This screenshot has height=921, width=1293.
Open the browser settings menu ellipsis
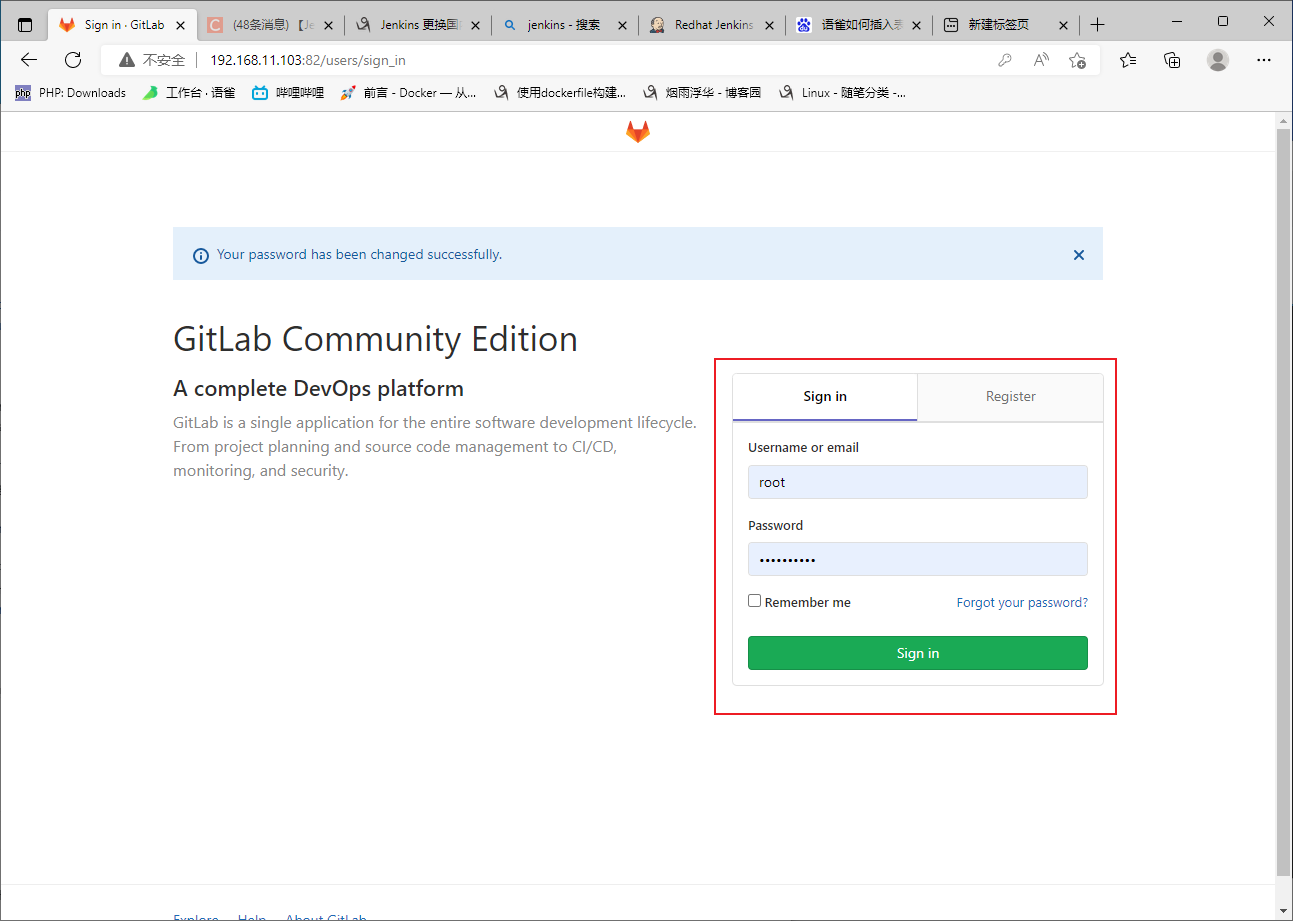(1263, 60)
